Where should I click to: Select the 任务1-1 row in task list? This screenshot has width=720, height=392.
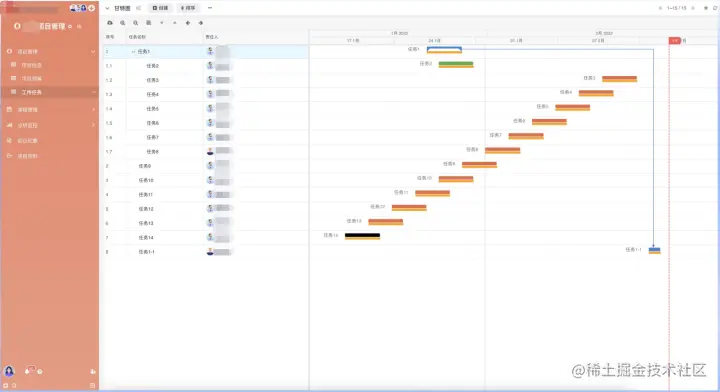tap(206, 252)
